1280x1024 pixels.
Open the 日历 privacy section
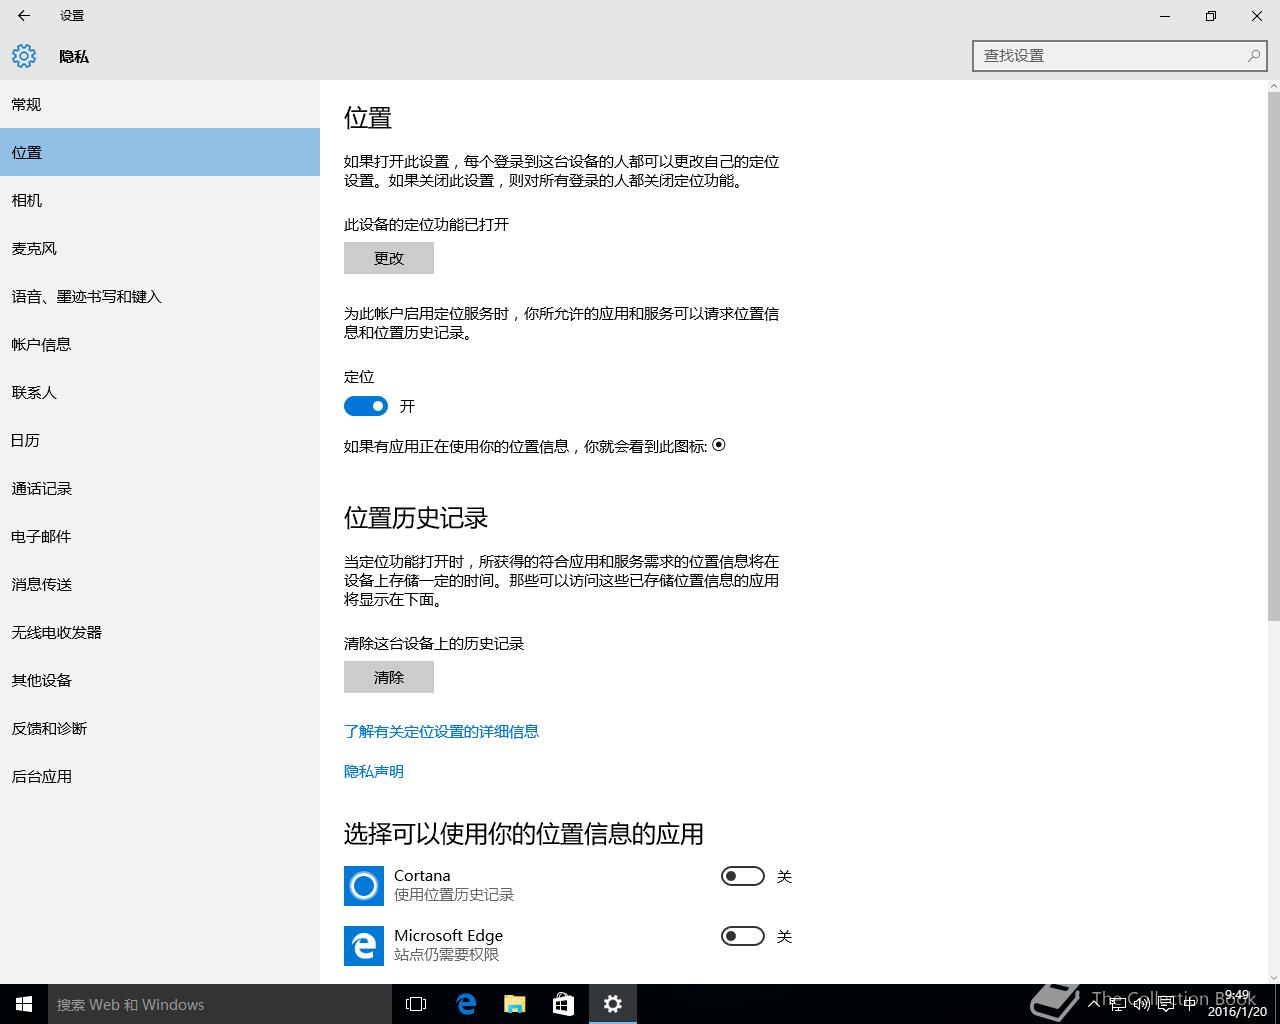pos(160,440)
